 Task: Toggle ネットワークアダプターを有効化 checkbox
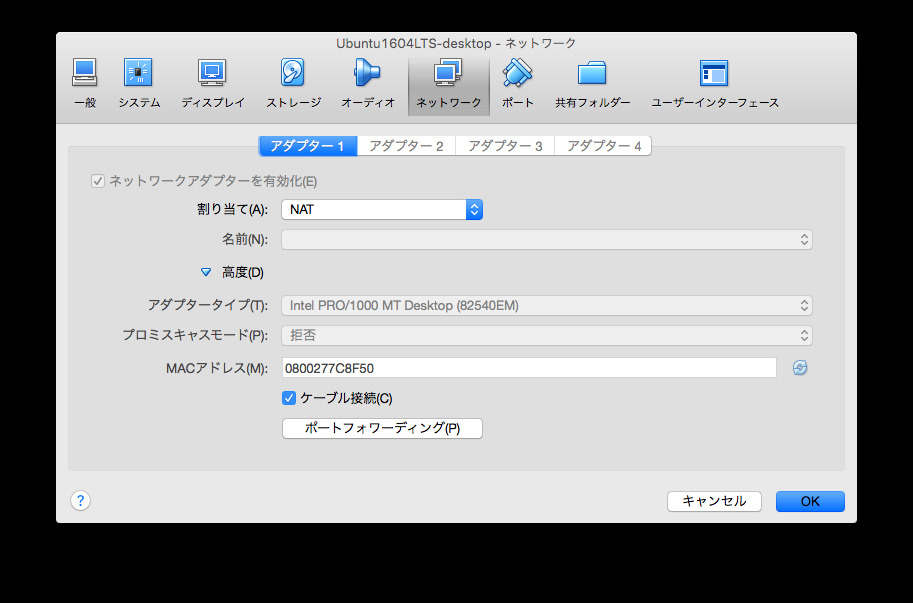click(98, 181)
